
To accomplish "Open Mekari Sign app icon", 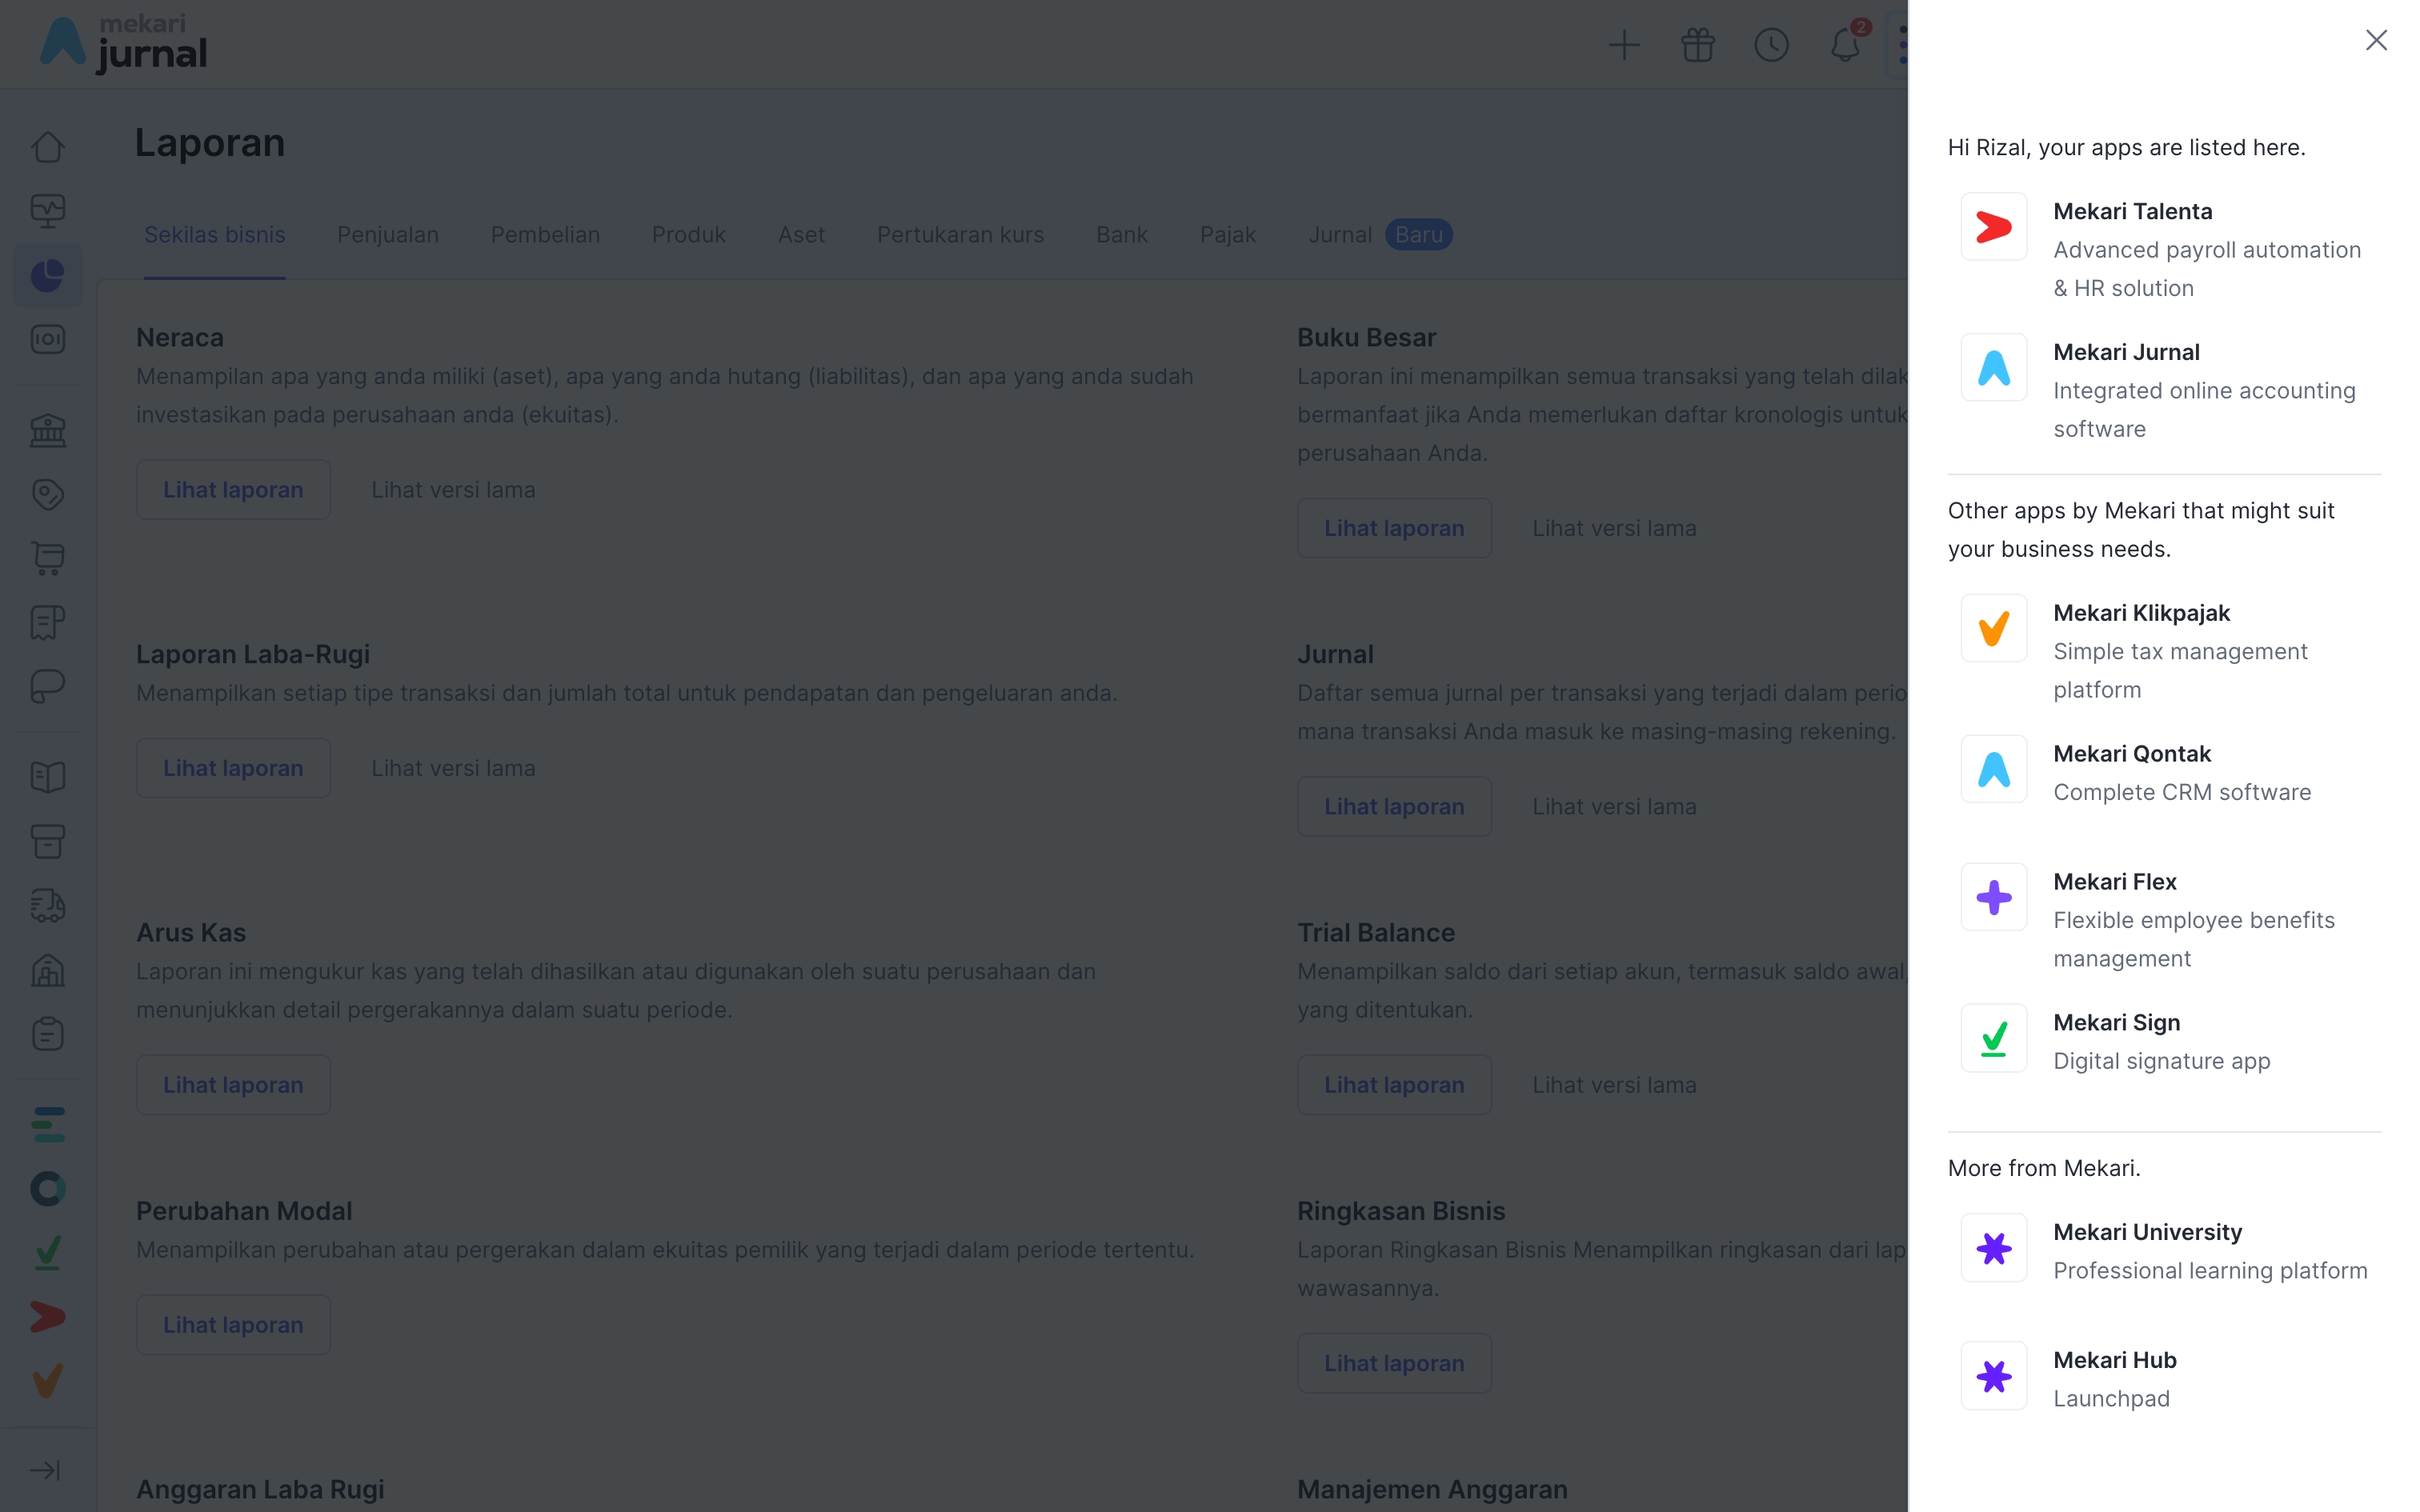I will point(1993,1038).
